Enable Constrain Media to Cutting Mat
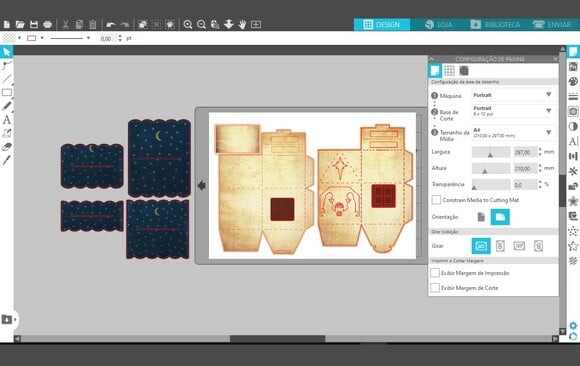 click(436, 200)
